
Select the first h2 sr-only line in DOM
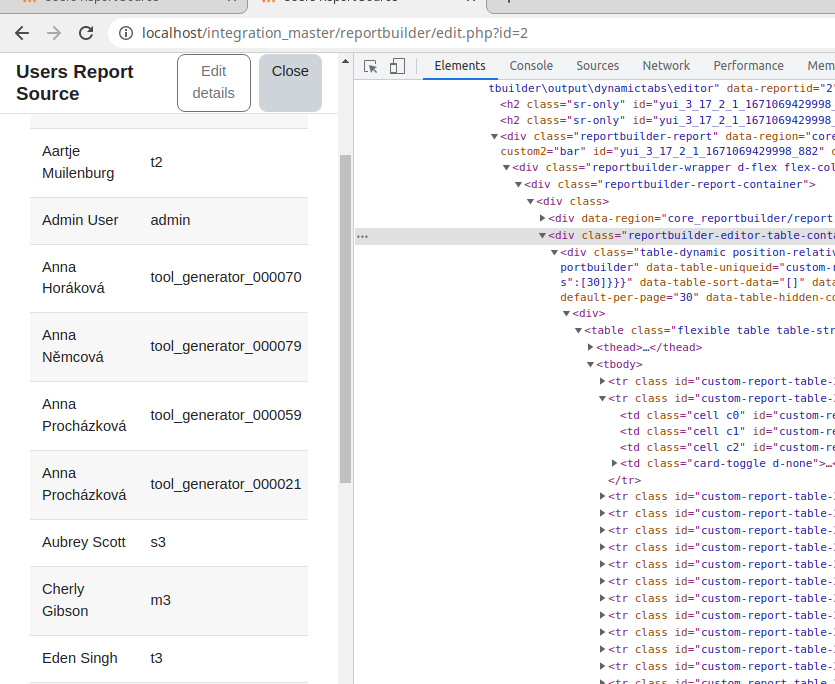(666, 104)
